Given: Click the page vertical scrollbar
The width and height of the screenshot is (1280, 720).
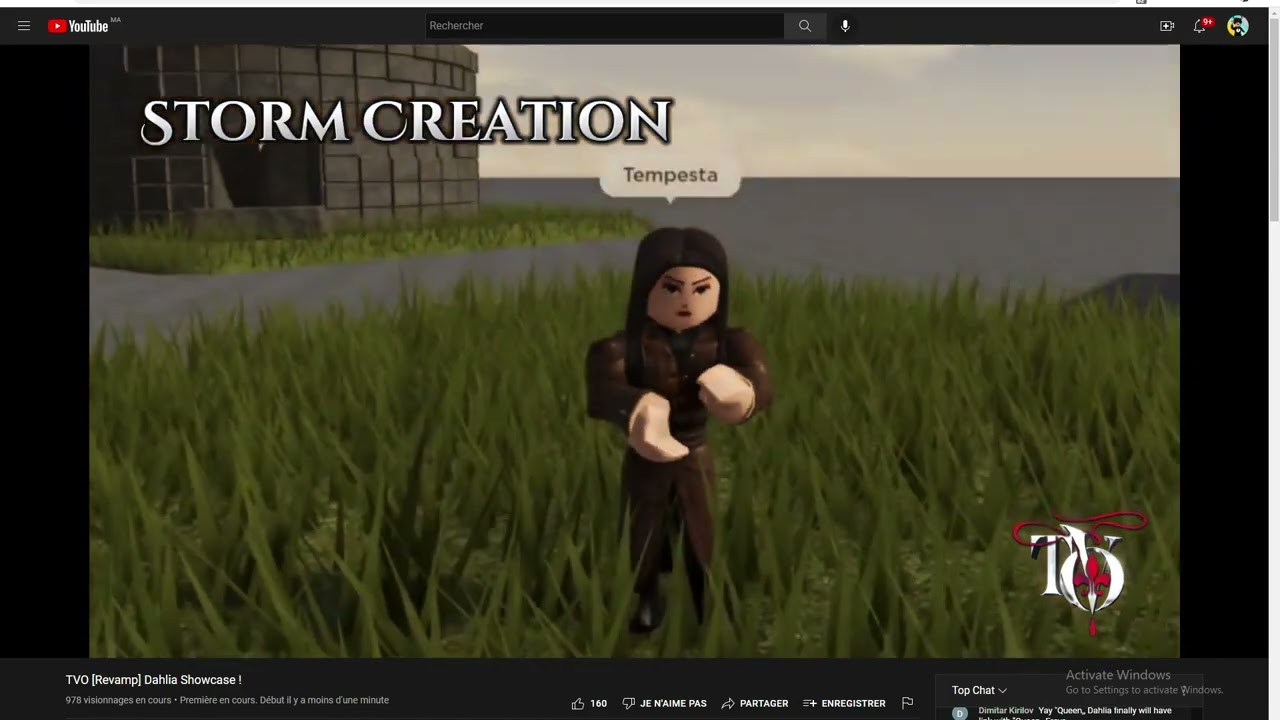Looking at the screenshot, I should click(x=1274, y=120).
